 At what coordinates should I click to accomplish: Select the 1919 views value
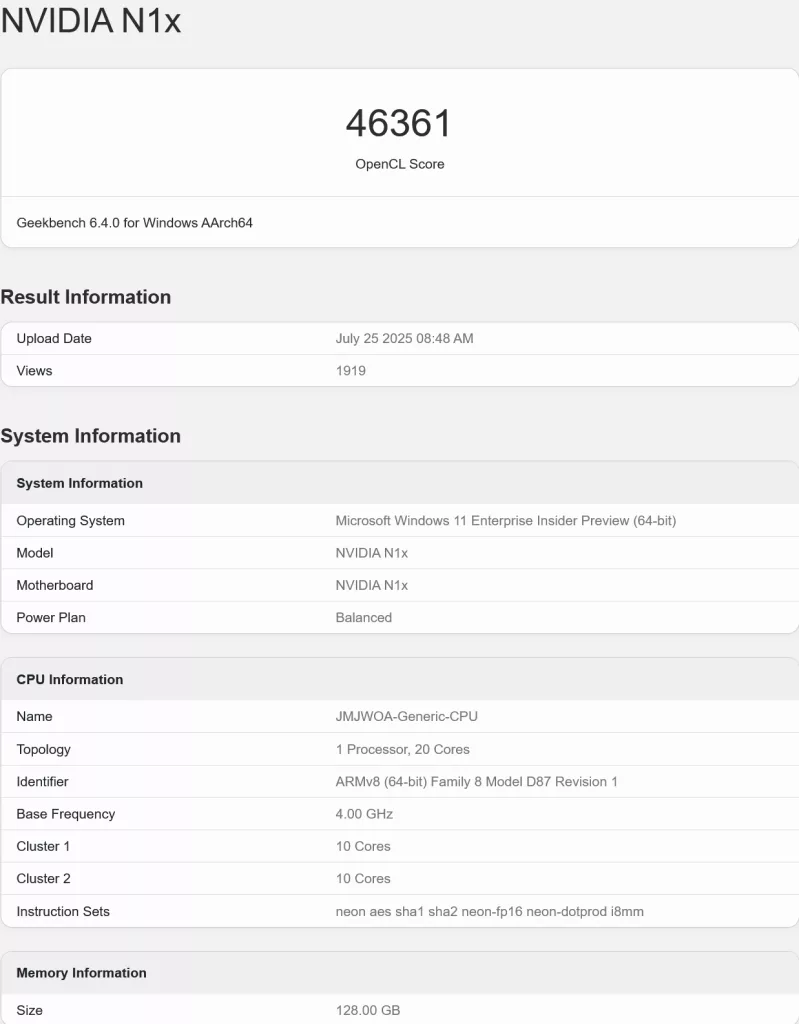click(350, 370)
